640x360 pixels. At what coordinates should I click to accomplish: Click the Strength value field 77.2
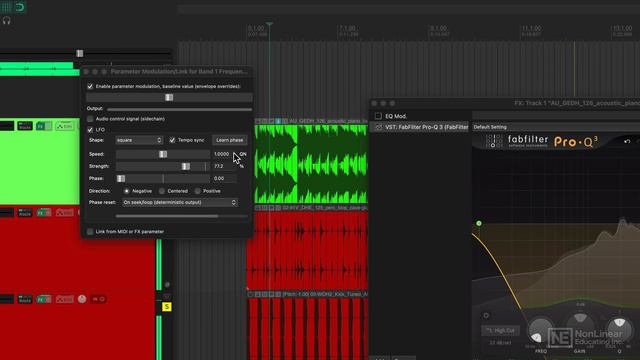pyautogui.click(x=224, y=166)
